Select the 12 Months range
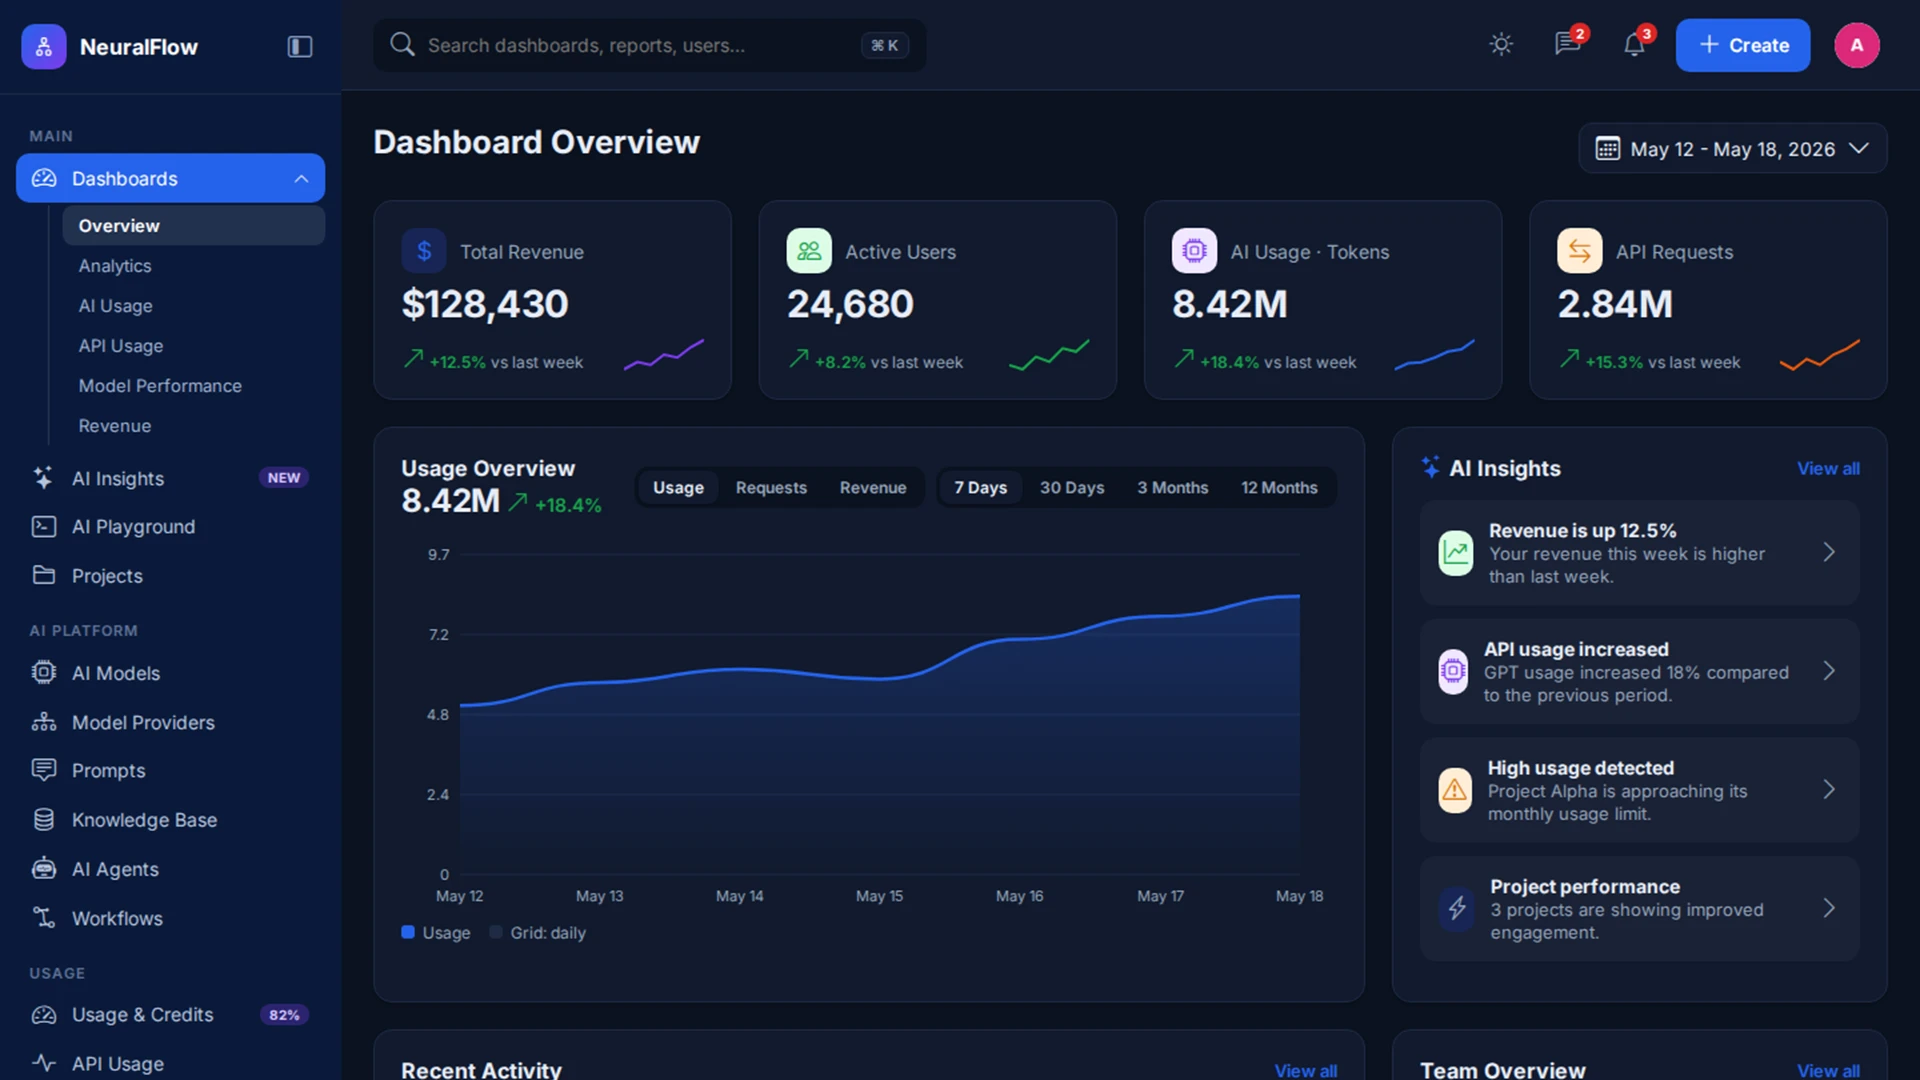The height and width of the screenshot is (1080, 1920). click(x=1279, y=488)
